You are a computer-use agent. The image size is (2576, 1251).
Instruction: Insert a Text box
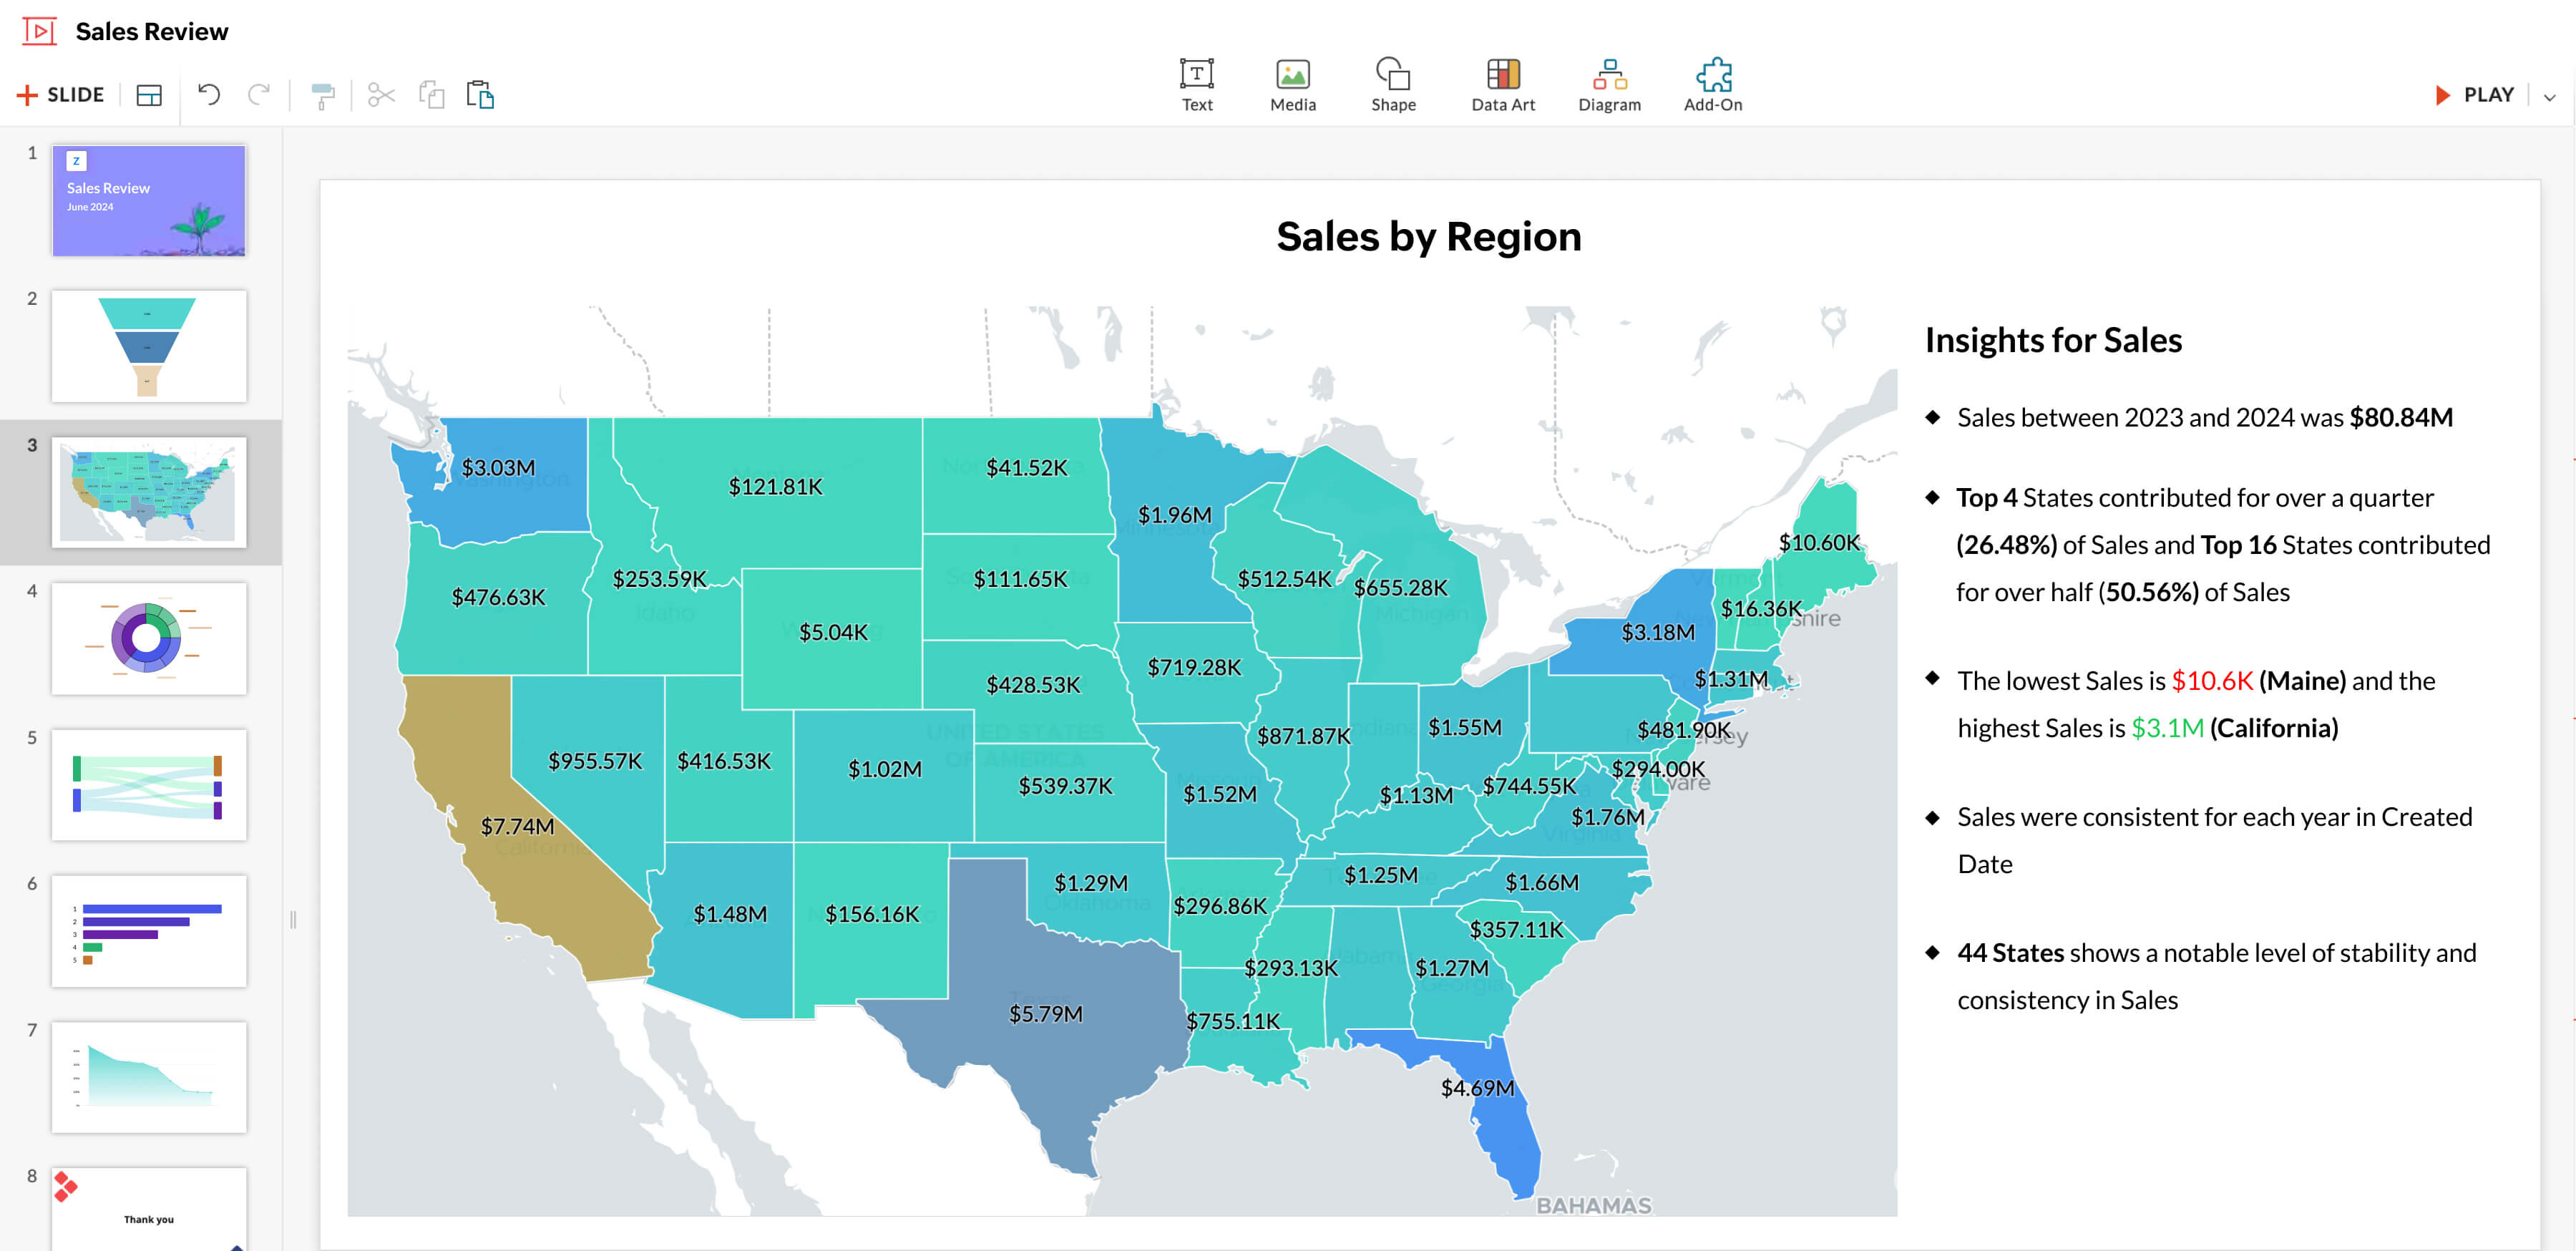pyautogui.click(x=1196, y=84)
